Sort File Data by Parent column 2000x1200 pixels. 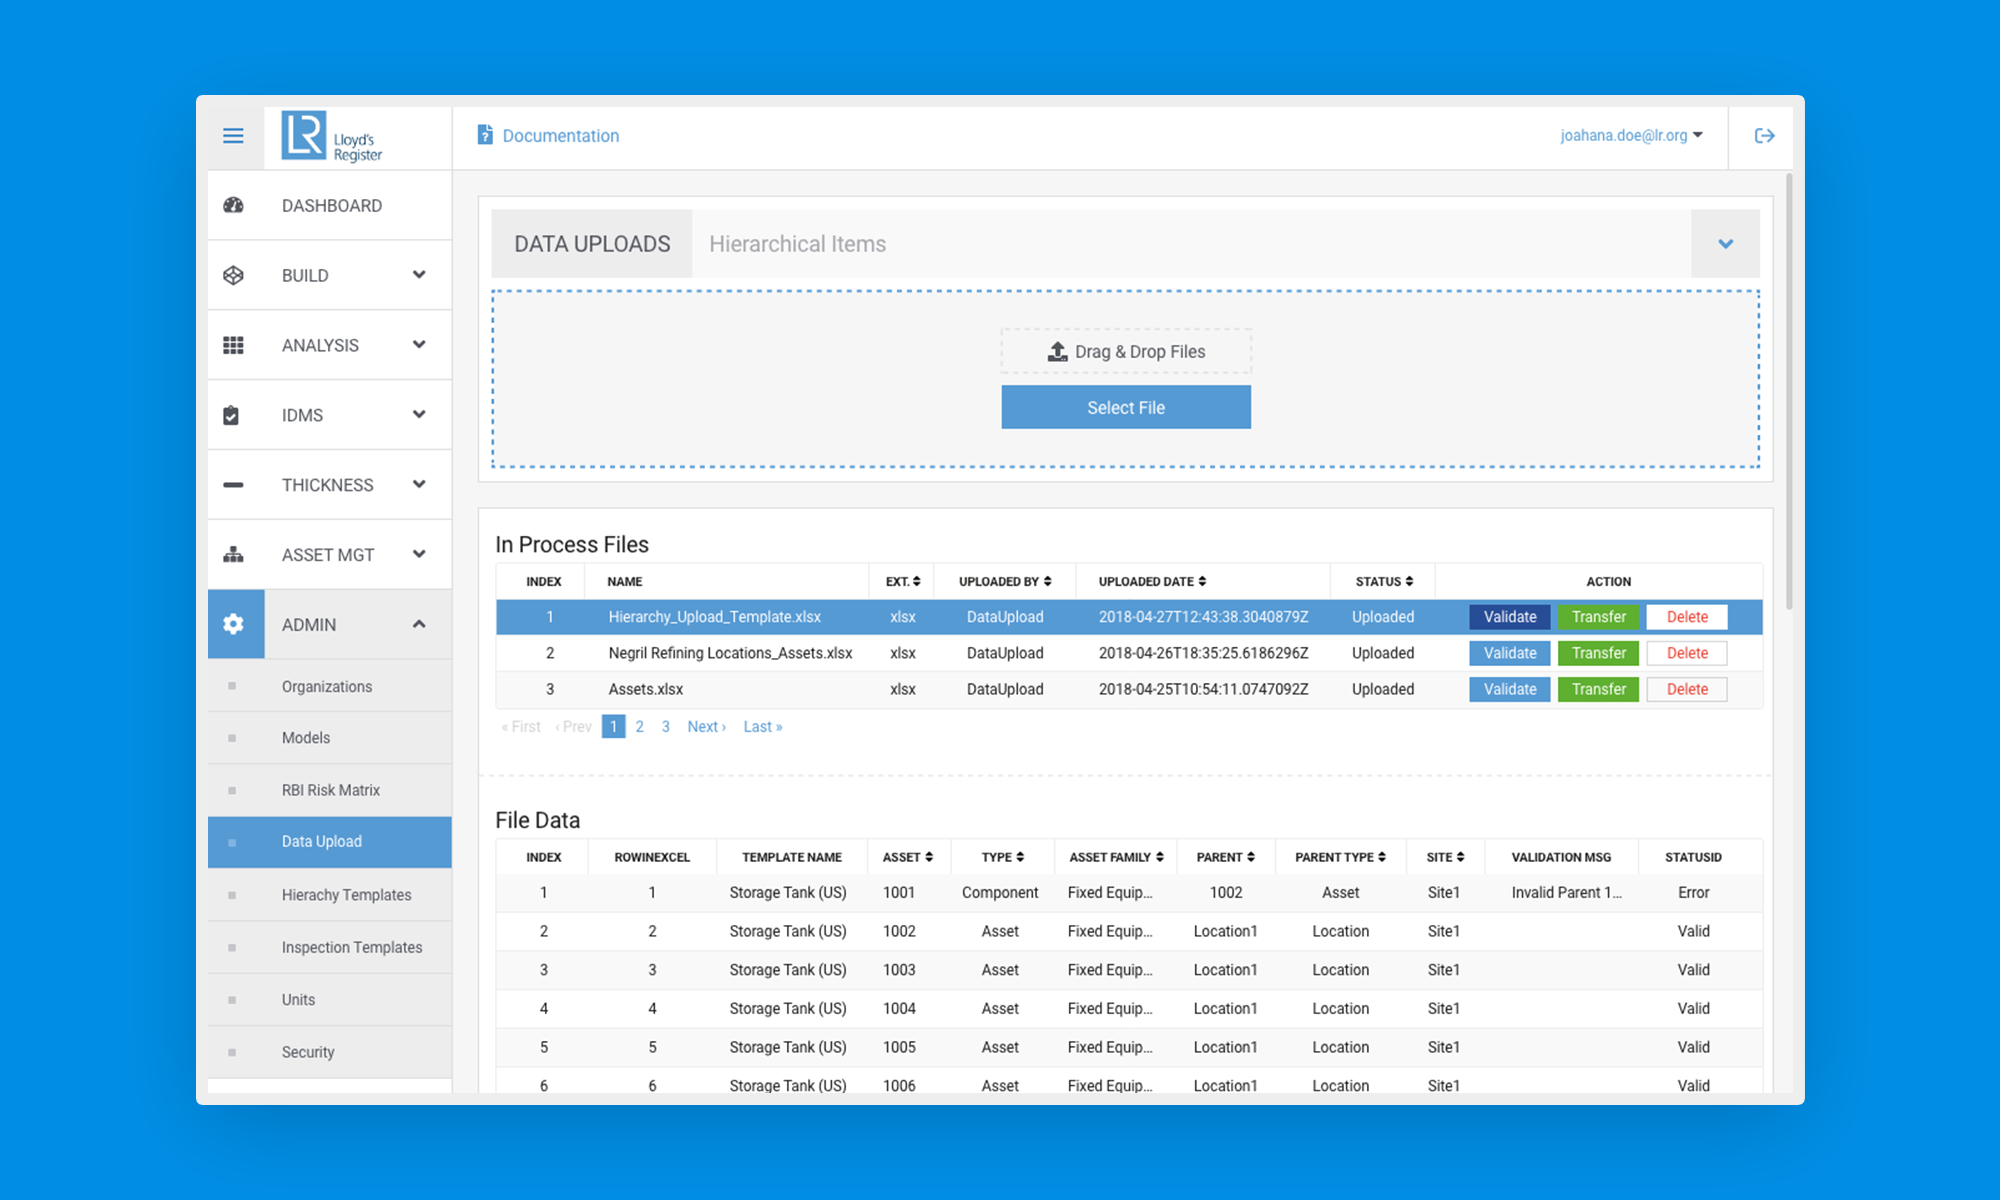pos(1251,857)
